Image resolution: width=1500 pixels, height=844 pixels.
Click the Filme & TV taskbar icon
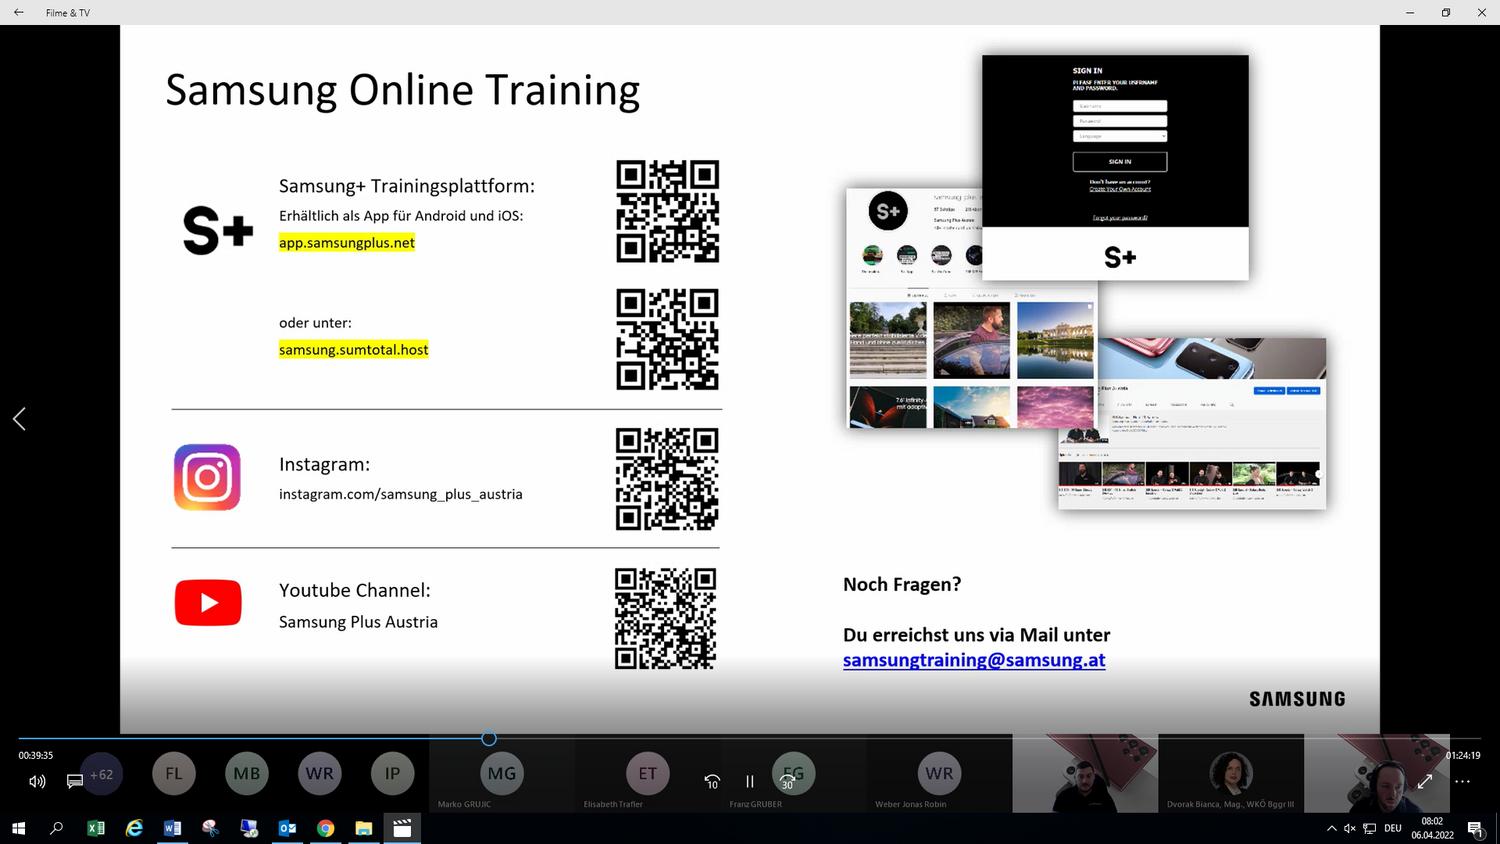pyautogui.click(x=402, y=828)
